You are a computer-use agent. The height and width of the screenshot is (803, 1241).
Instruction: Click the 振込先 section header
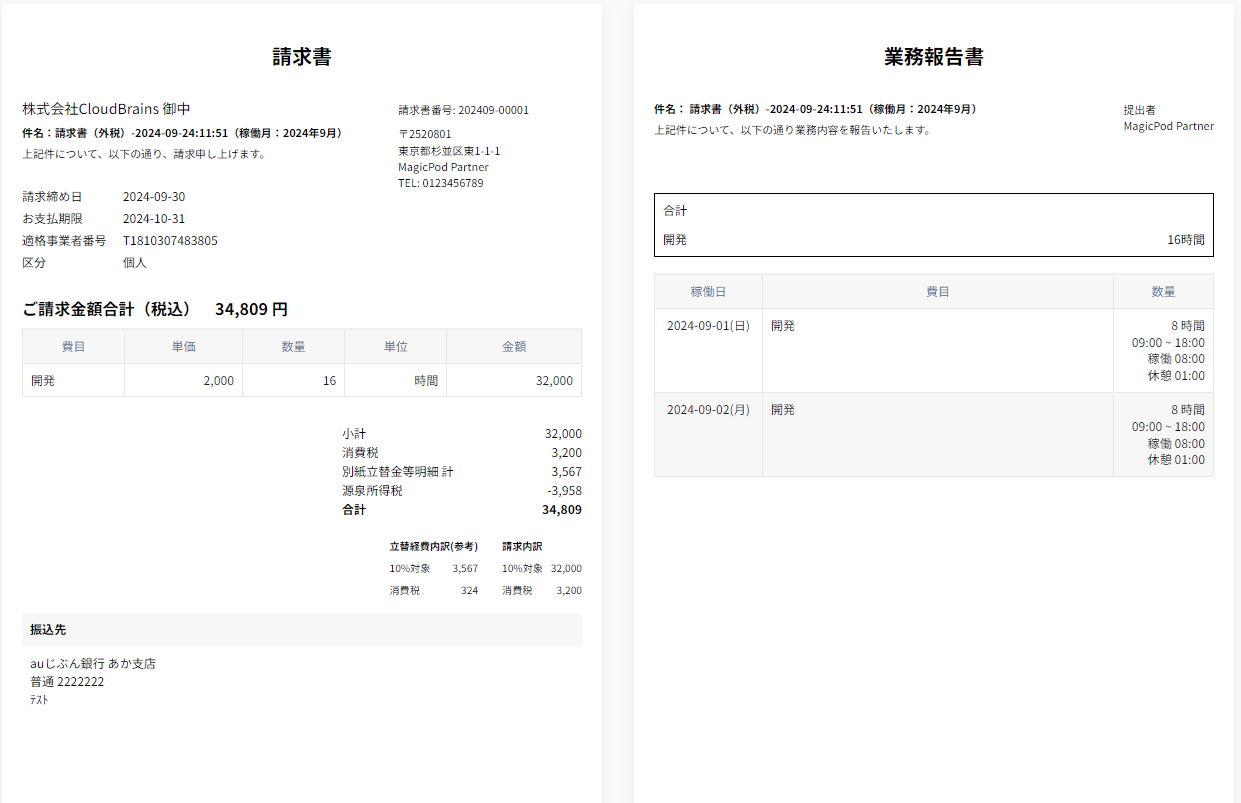302,630
